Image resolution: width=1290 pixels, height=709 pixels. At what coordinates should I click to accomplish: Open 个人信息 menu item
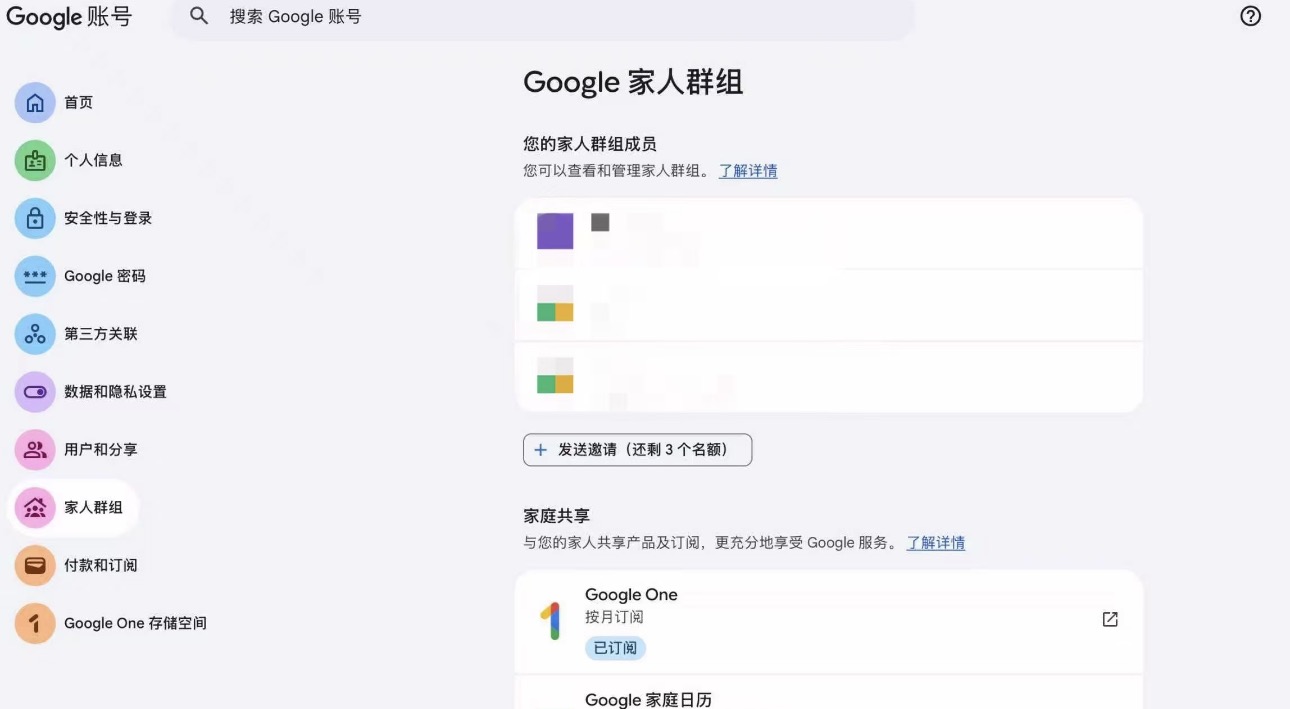[93, 160]
